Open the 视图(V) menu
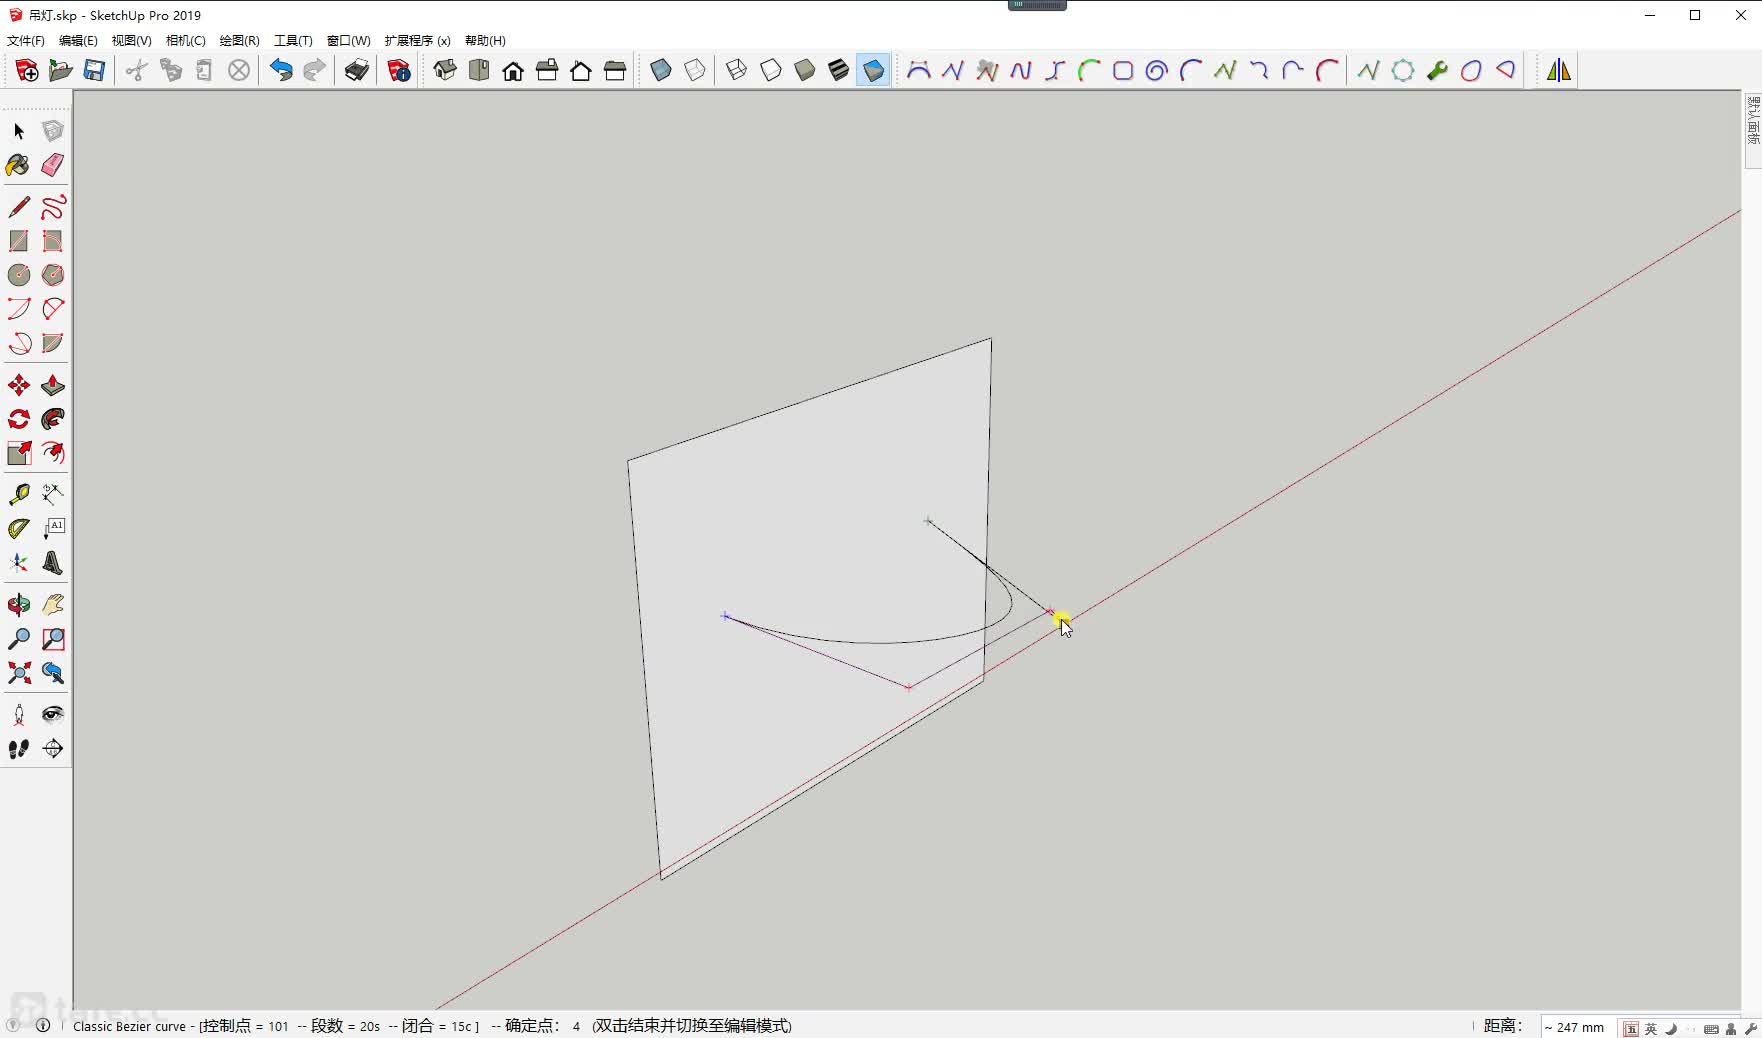Image resolution: width=1762 pixels, height=1038 pixels. click(131, 41)
